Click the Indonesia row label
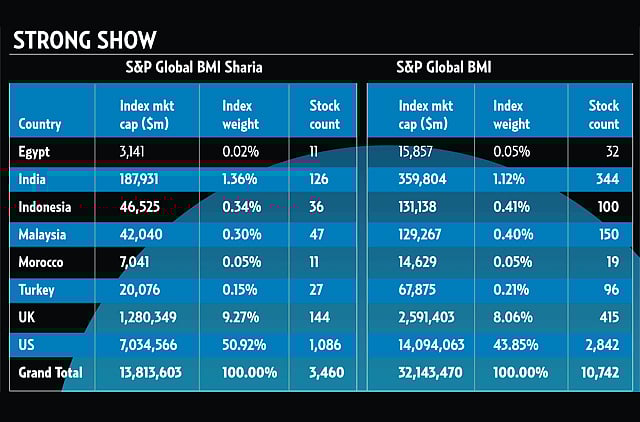 pos(46,207)
